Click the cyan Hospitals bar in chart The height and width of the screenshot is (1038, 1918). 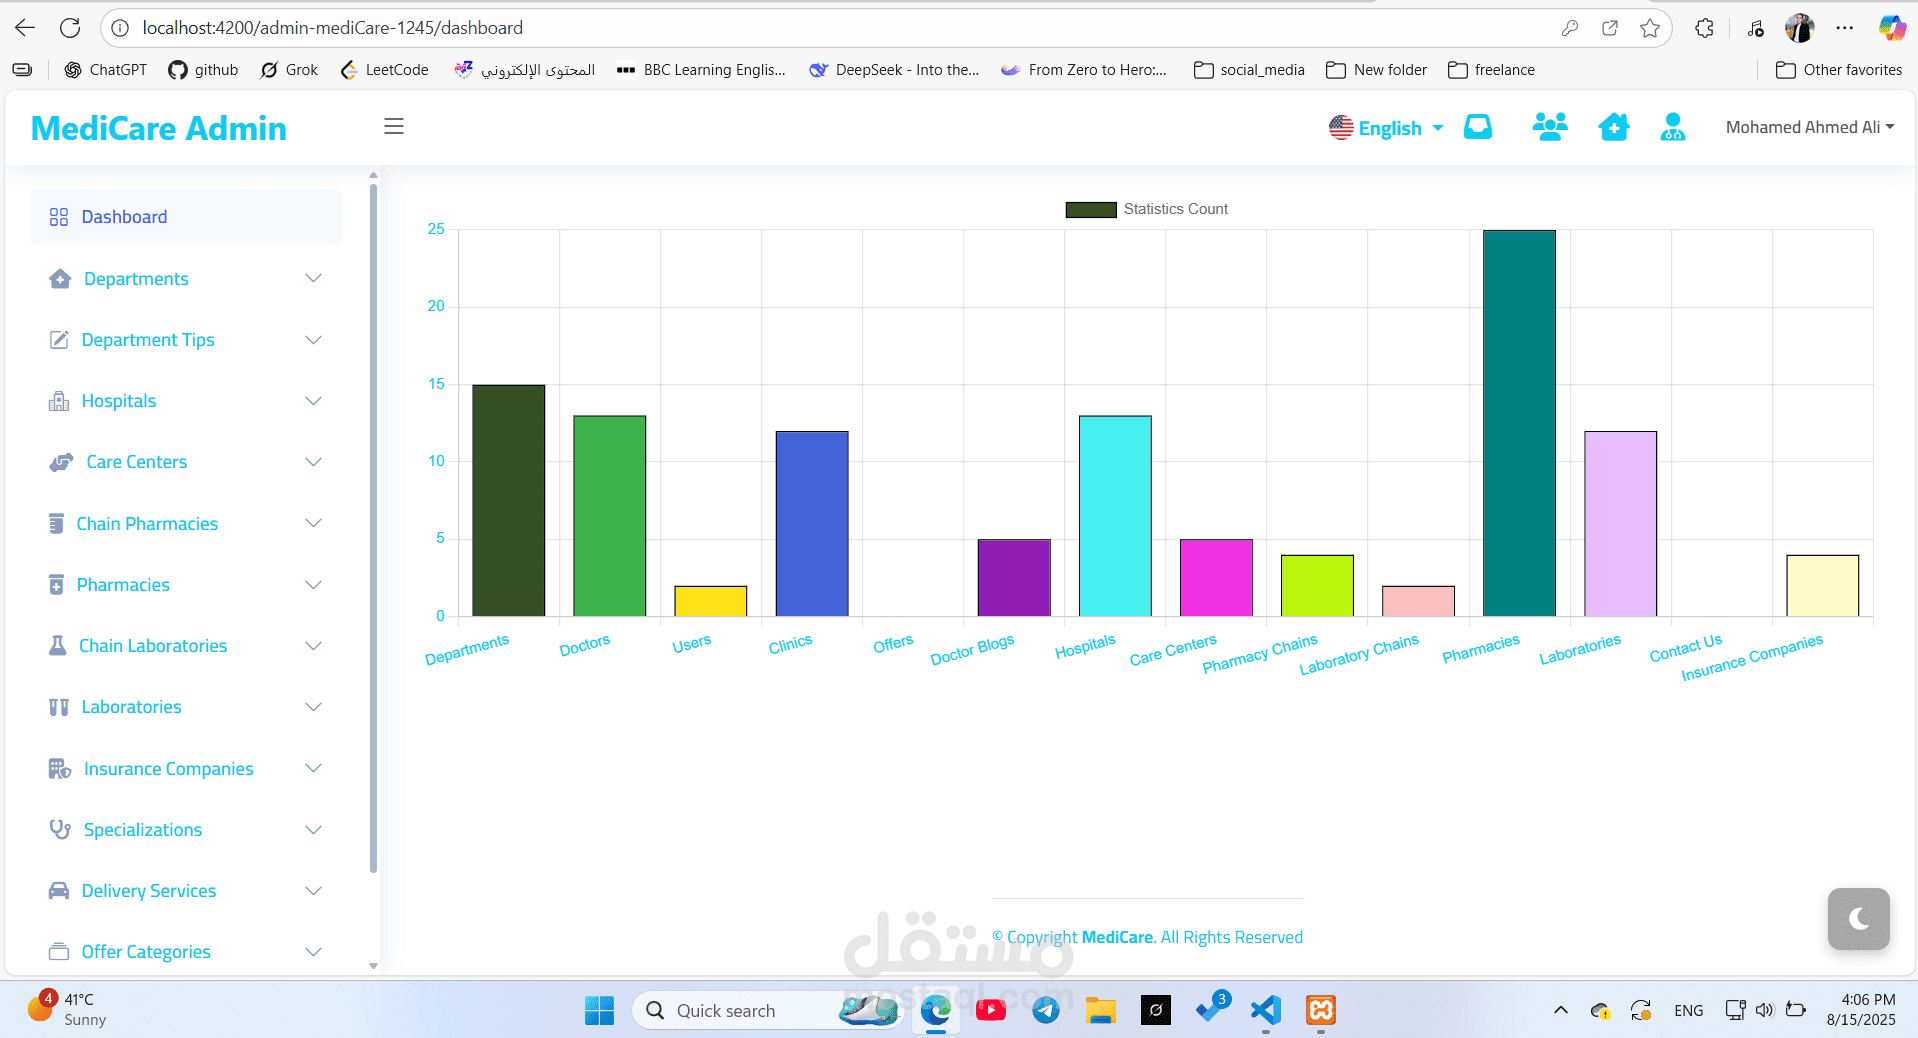pos(1115,516)
